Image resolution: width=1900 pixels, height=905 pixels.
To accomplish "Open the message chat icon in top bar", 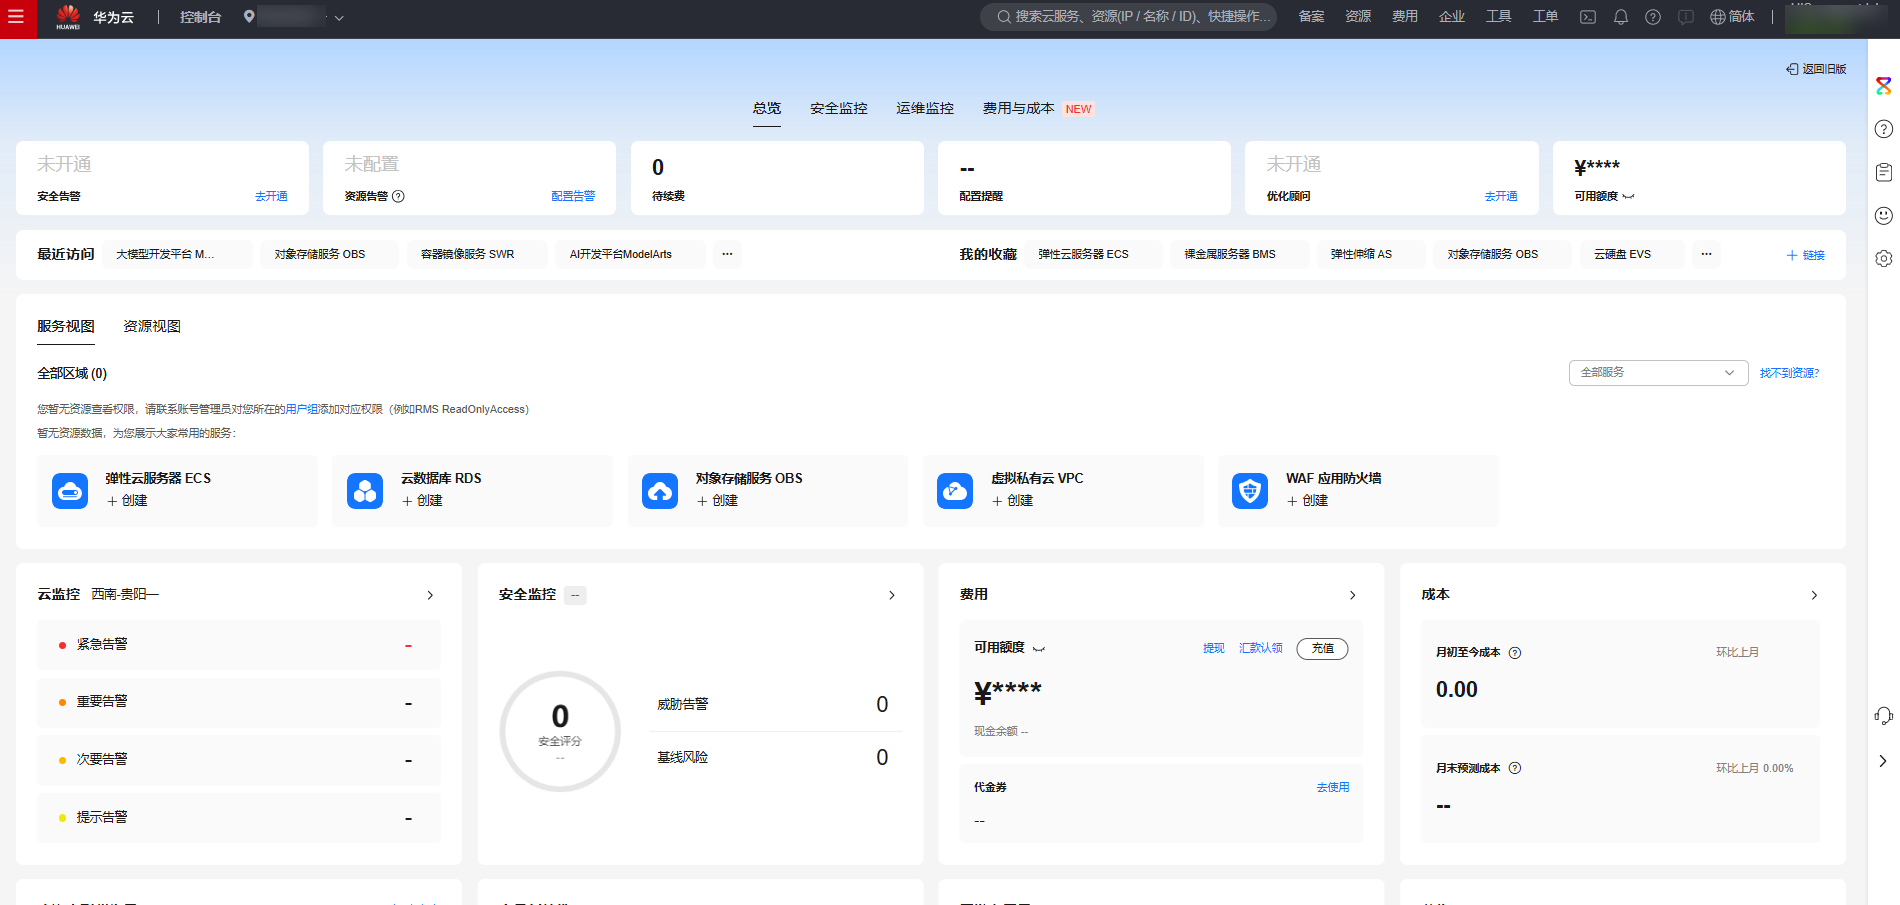I will pyautogui.click(x=1686, y=17).
